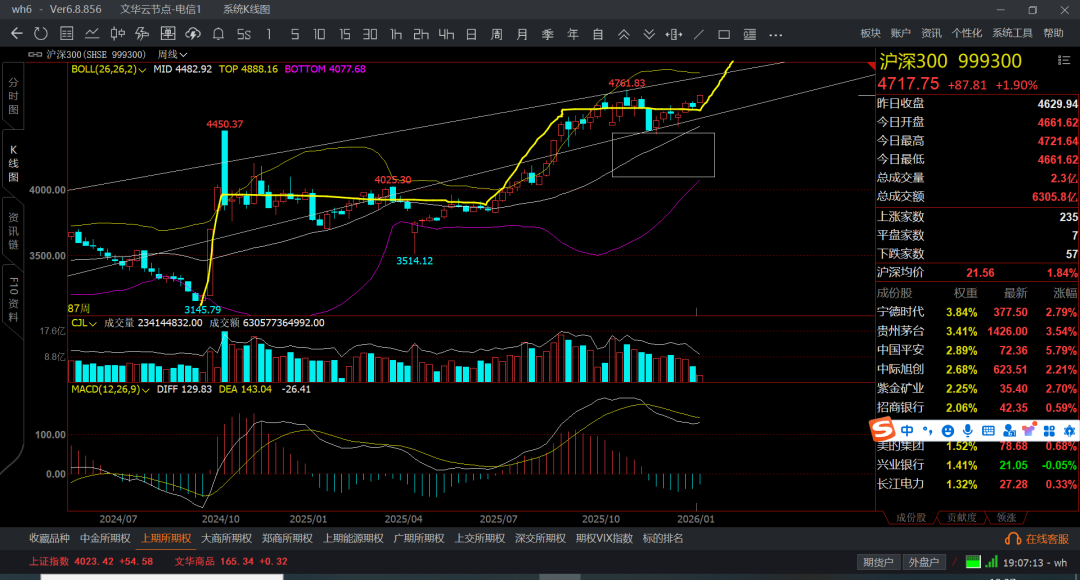Click the refresh icon in the toolbar
The height and width of the screenshot is (580, 1080).
tap(41, 34)
